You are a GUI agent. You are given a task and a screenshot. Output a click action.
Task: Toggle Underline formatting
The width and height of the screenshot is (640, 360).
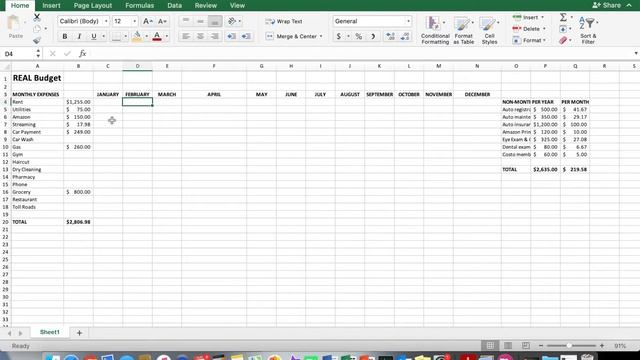click(x=93, y=36)
